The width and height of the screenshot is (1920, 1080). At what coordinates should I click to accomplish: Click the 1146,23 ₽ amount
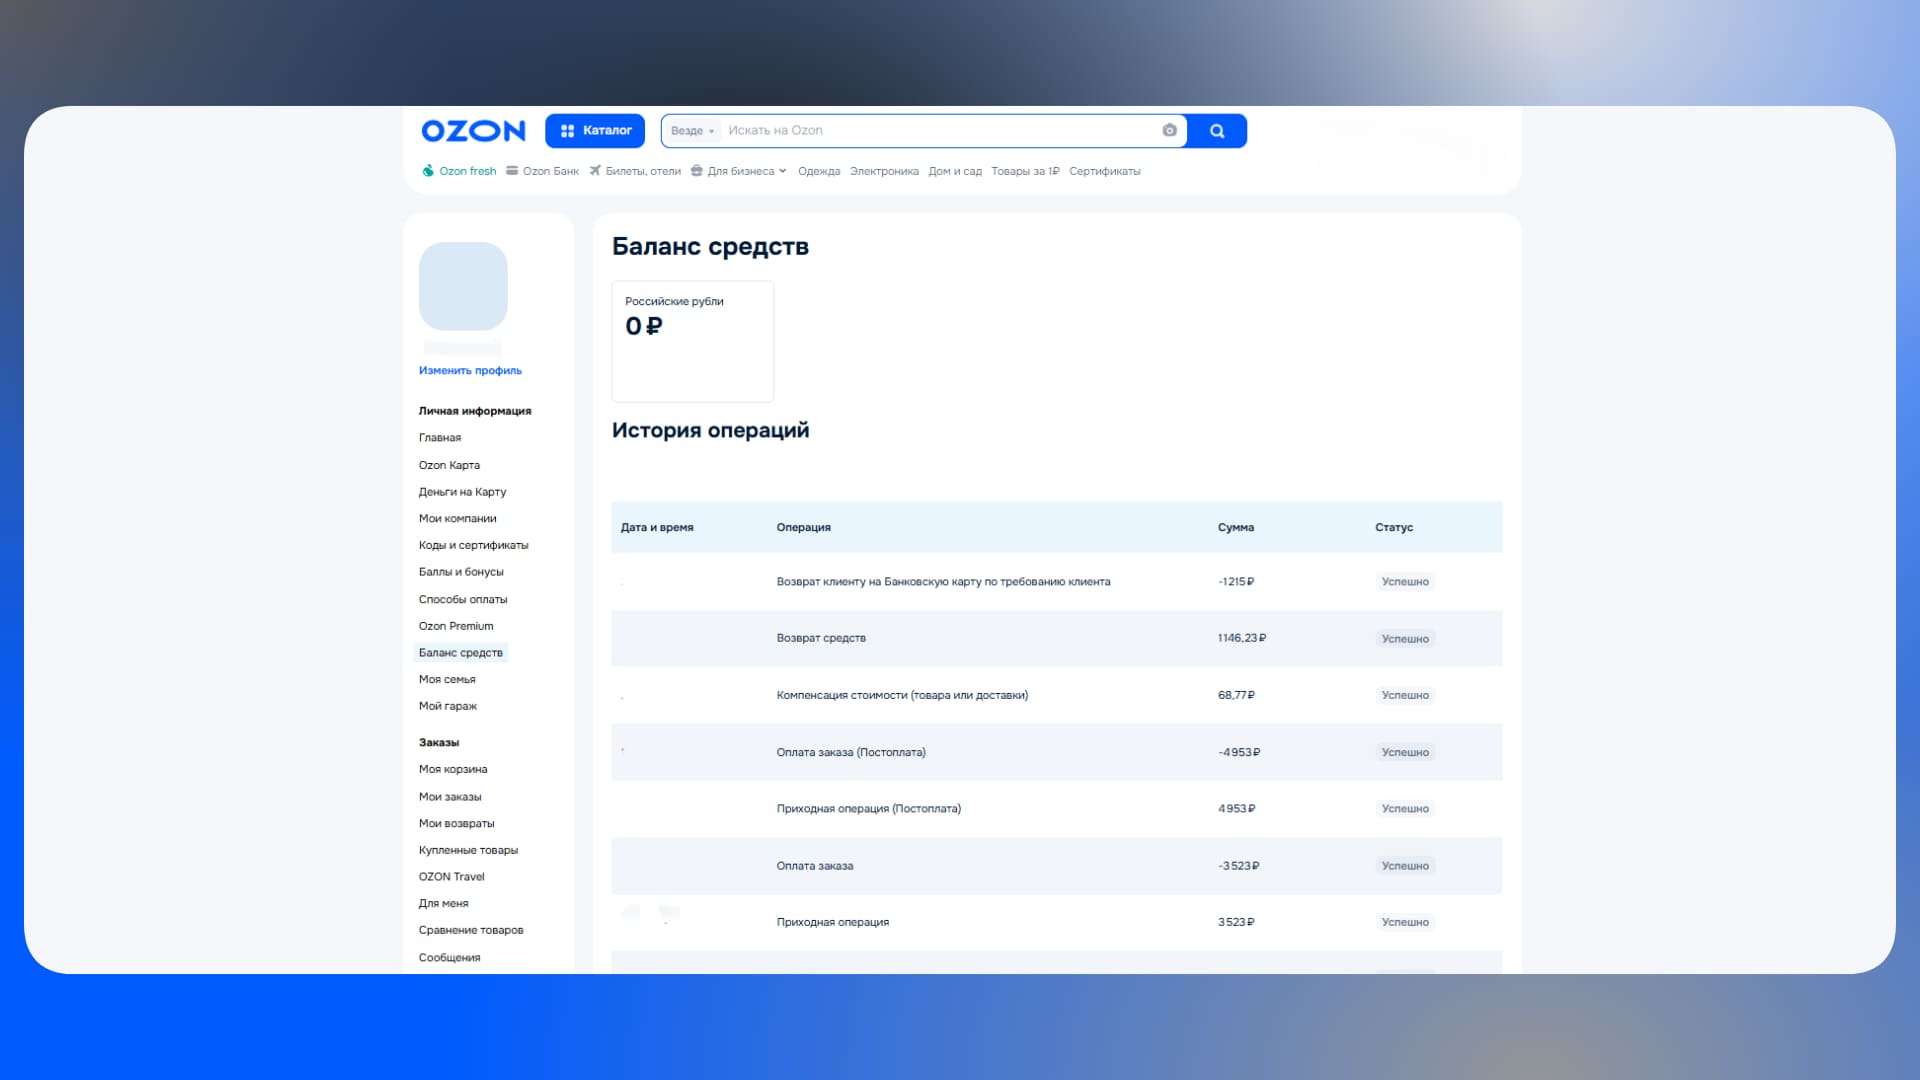click(1242, 638)
